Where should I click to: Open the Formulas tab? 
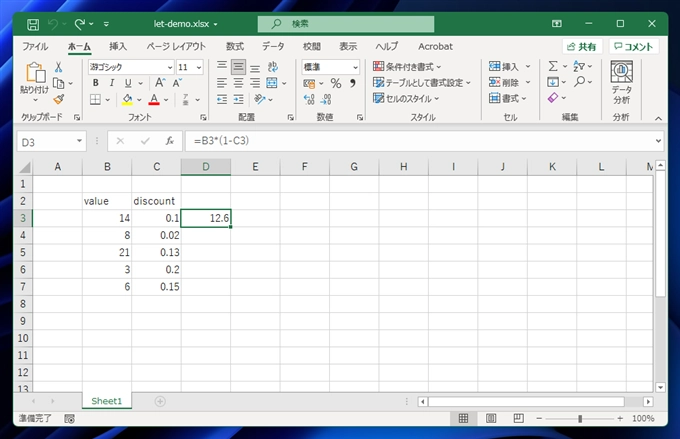point(235,46)
